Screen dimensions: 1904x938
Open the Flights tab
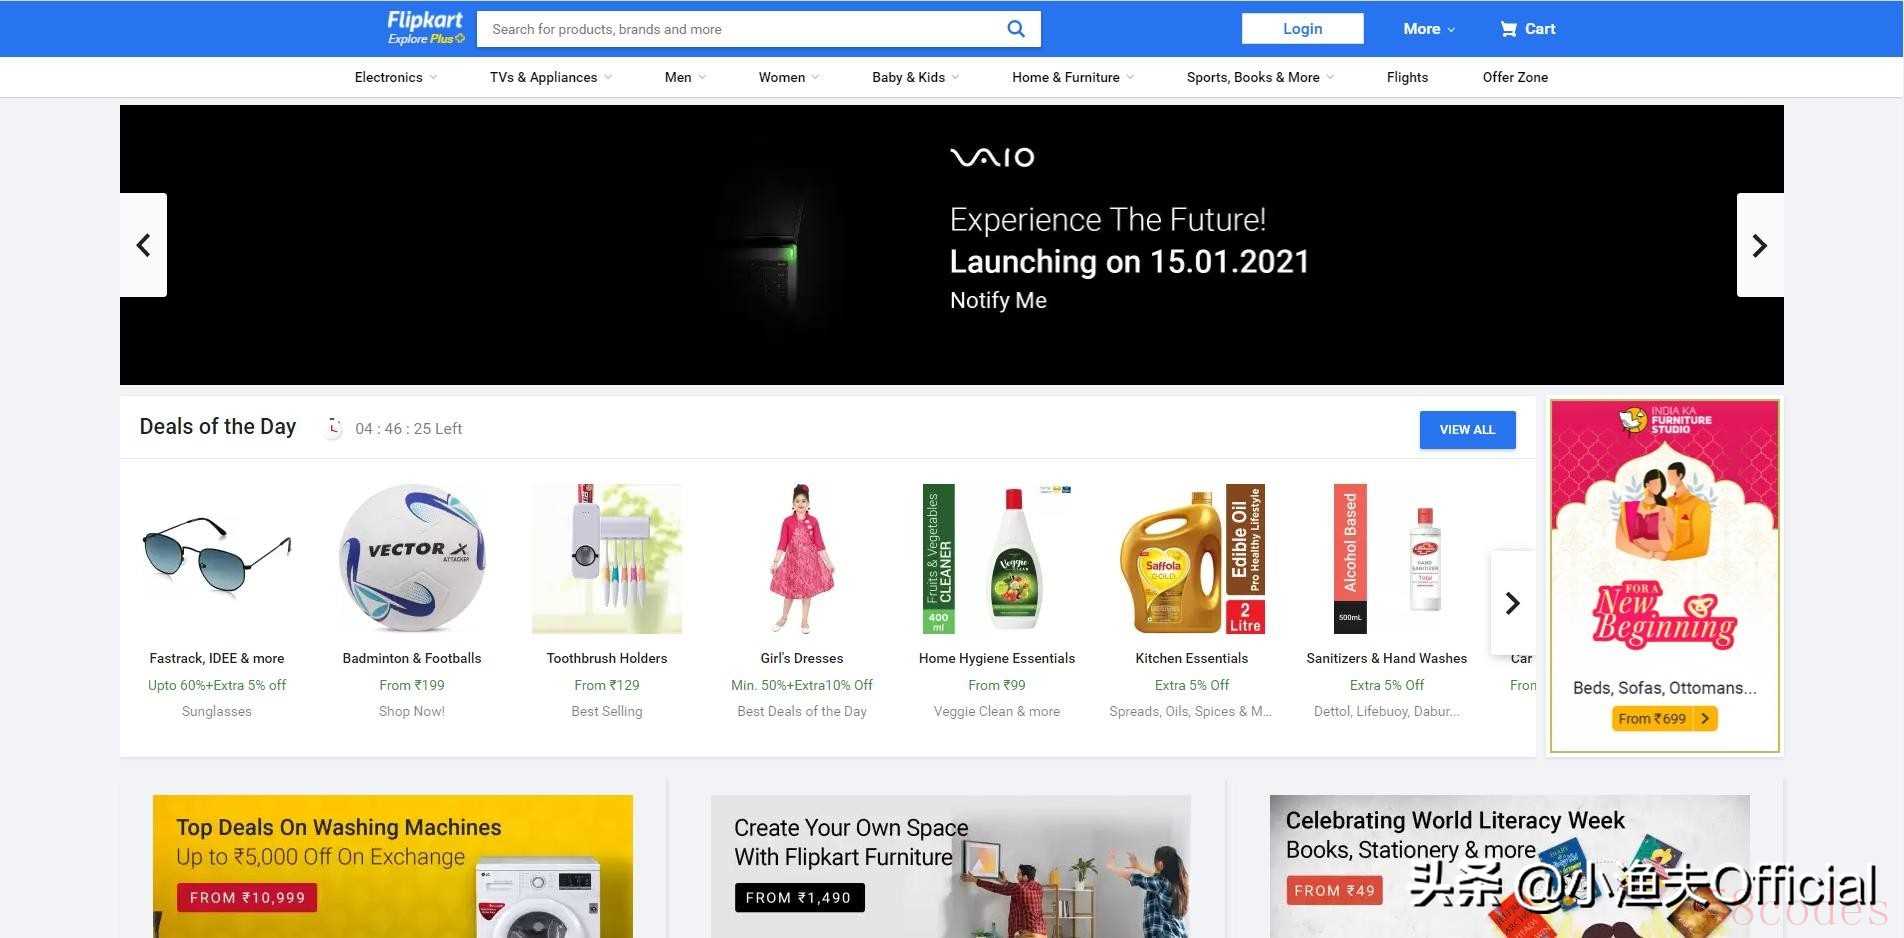click(1407, 77)
